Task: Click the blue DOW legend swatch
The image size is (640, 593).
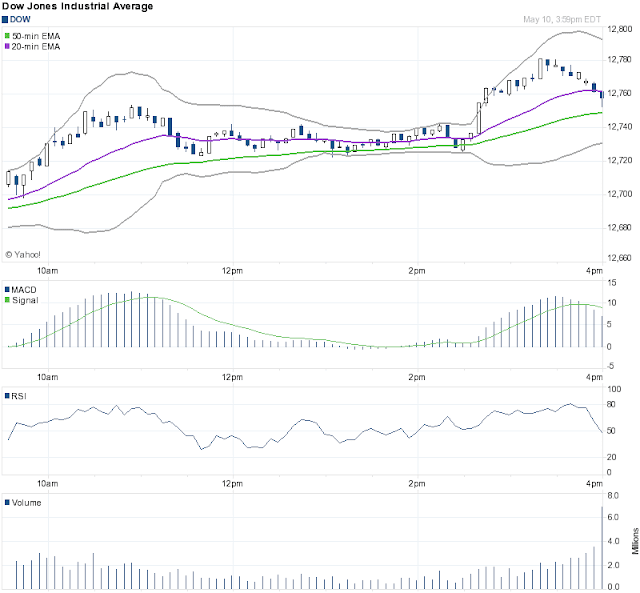Action: pos(5,20)
